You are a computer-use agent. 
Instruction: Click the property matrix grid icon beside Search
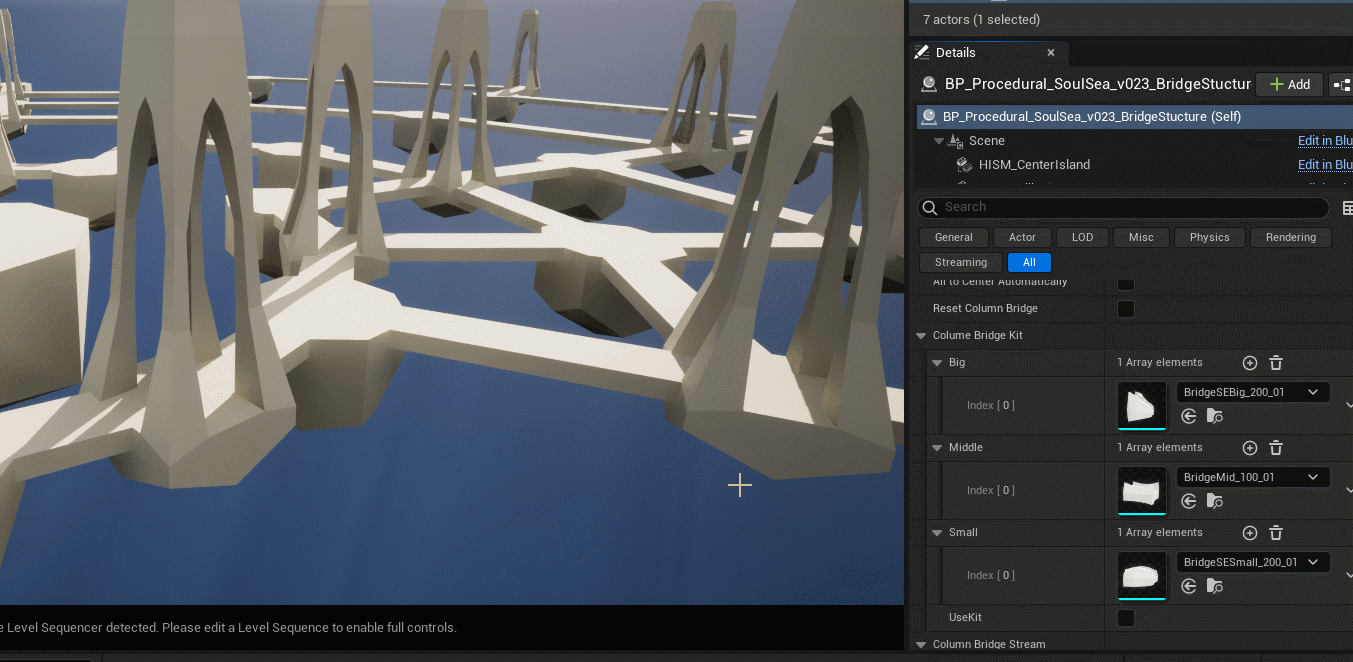pyautogui.click(x=1346, y=207)
